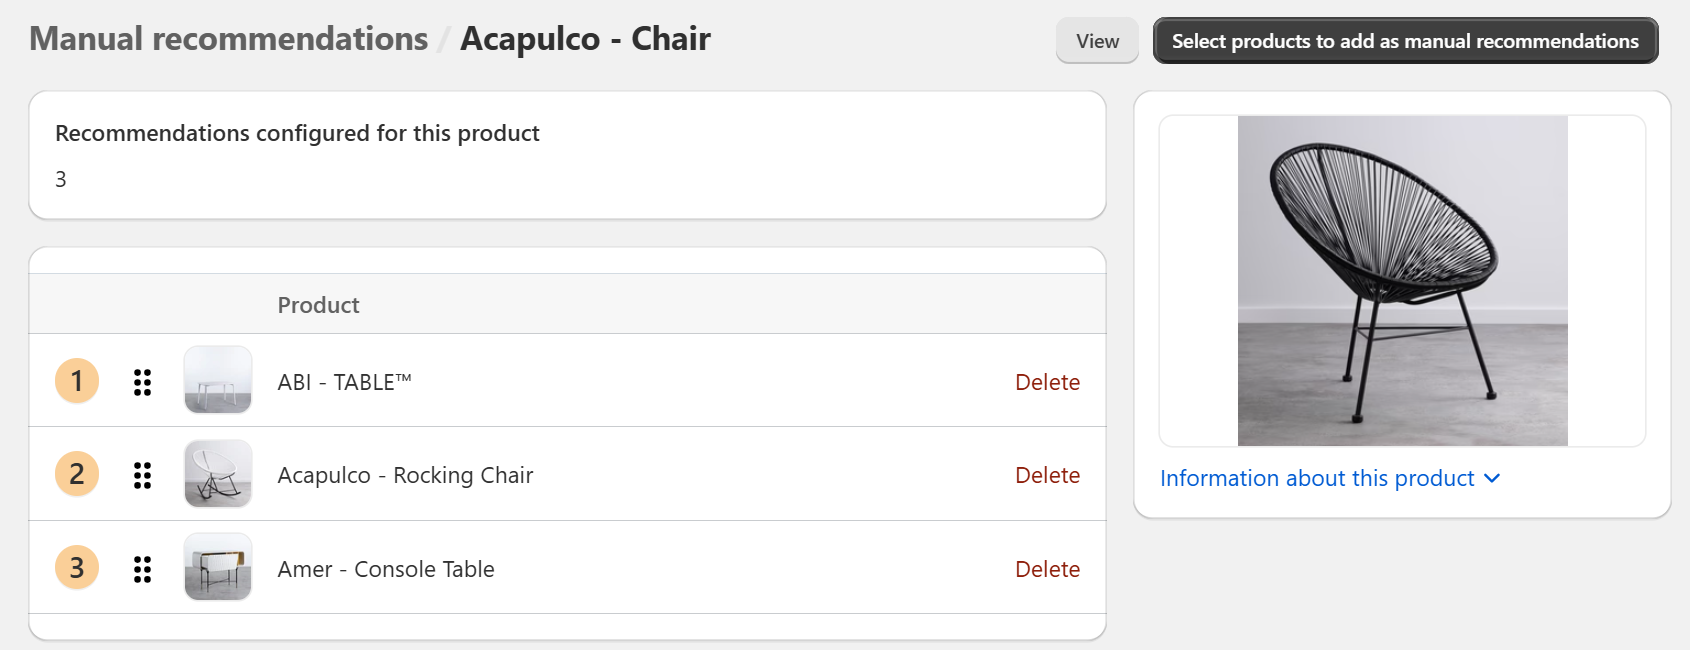Go back to Manual recommendations breadcrumb
The width and height of the screenshot is (1690, 650).
229,39
